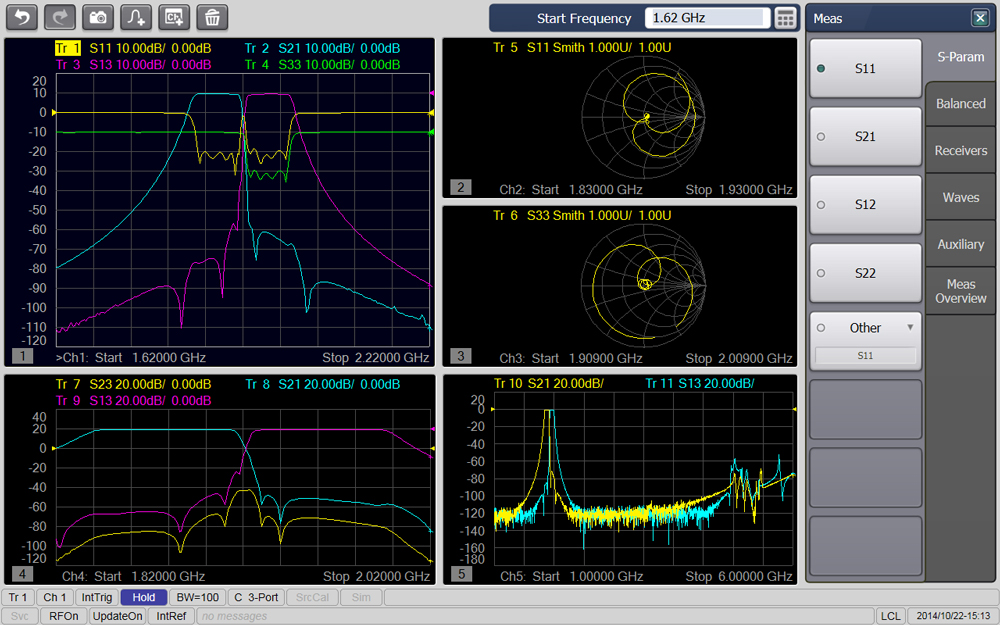The width and height of the screenshot is (1000, 625).
Task: Open the numeric keypad beside Start Frequency
Action: click(786, 18)
